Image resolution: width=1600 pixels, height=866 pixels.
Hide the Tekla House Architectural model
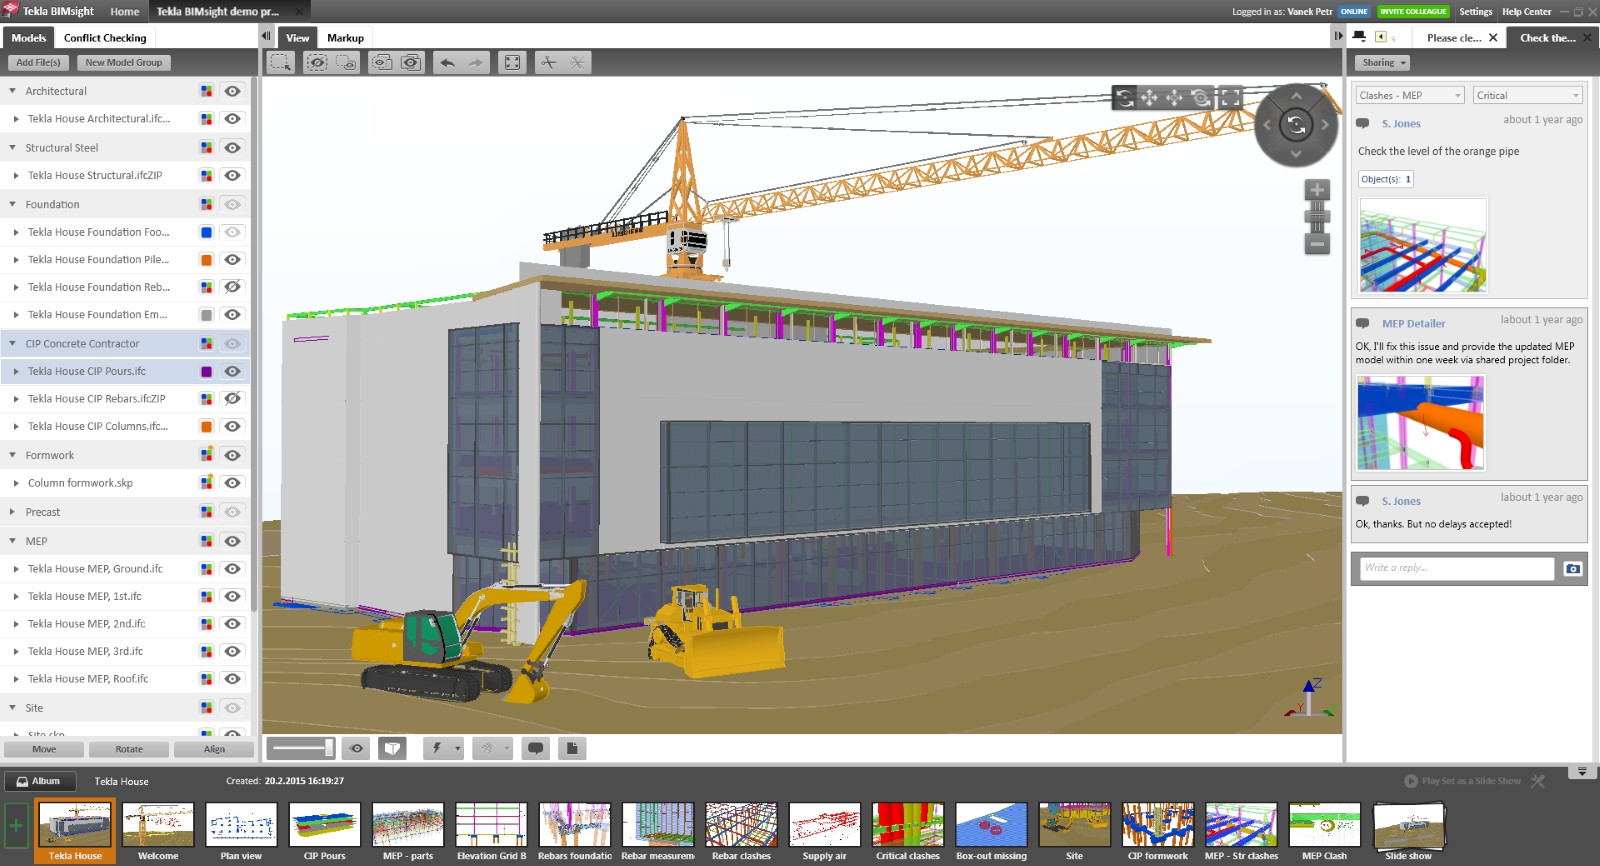click(232, 119)
